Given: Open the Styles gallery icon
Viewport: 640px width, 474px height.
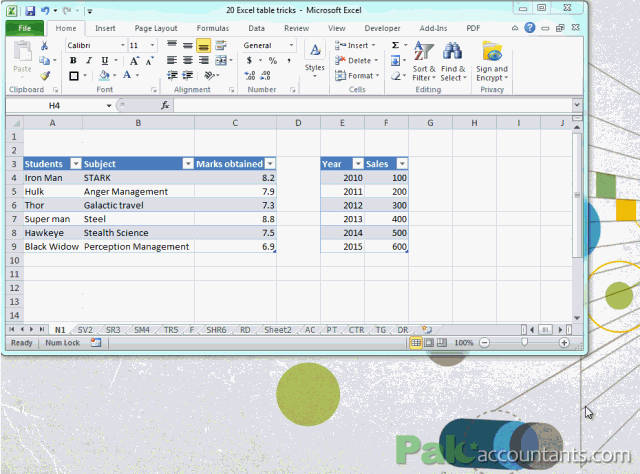Looking at the screenshot, I should click(x=315, y=61).
